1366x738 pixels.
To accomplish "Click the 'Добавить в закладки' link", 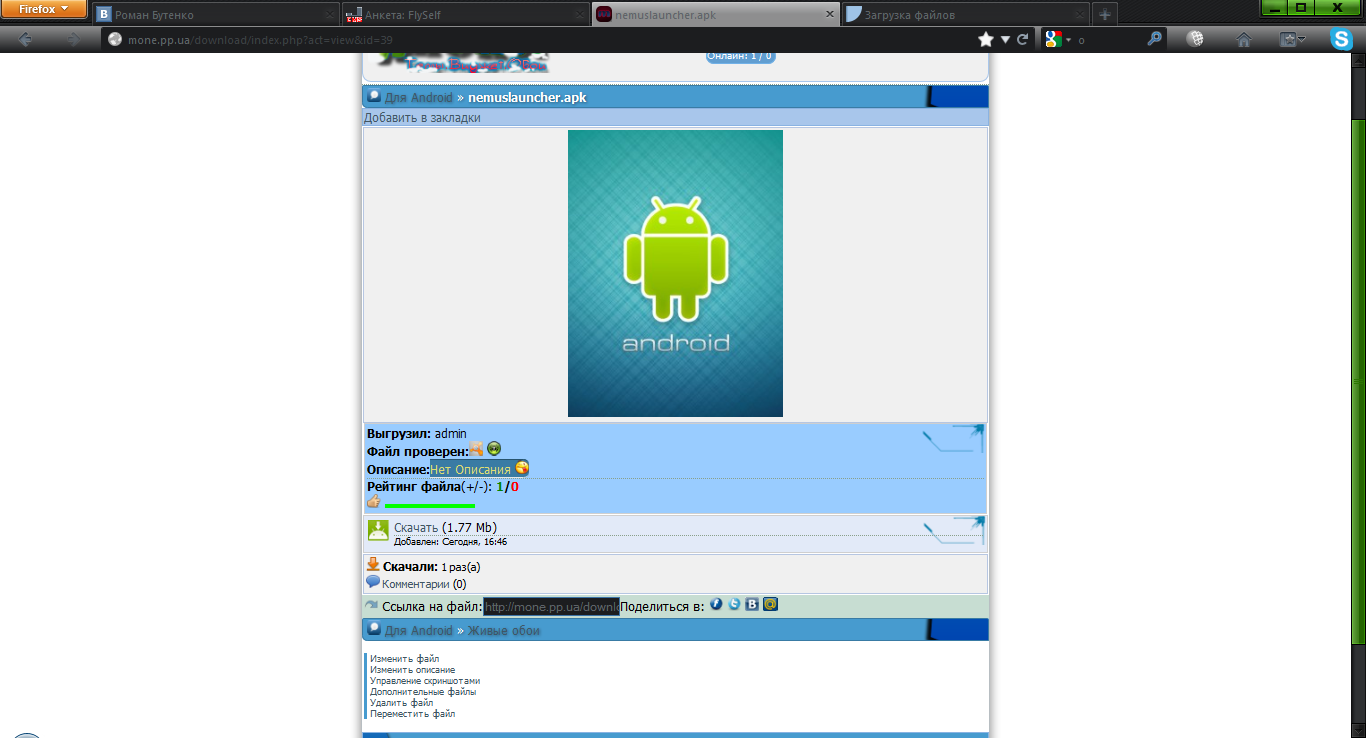I will click(422, 118).
